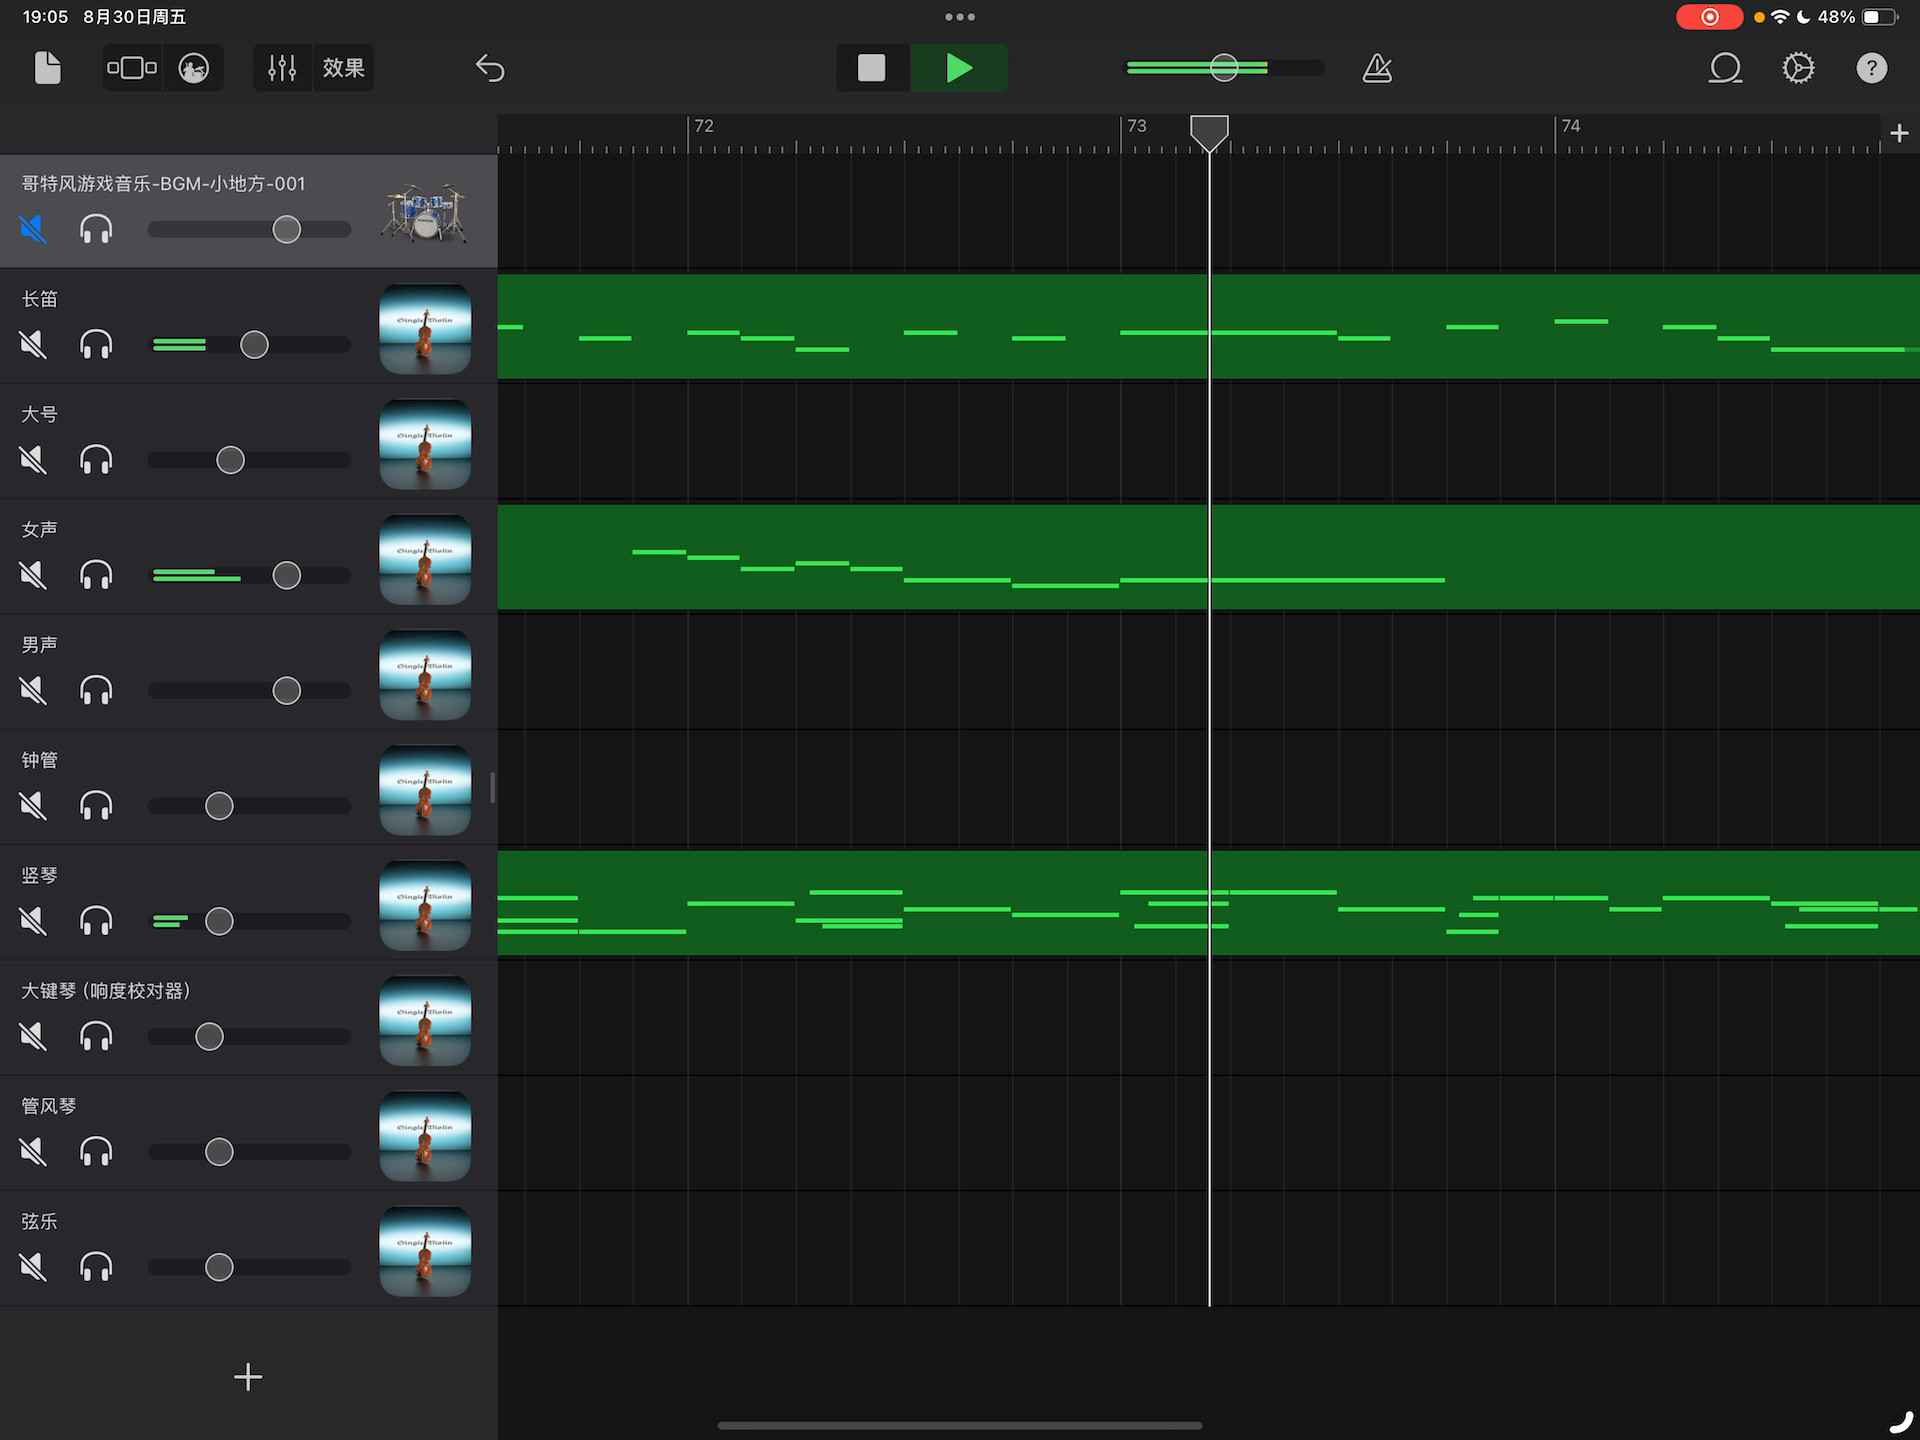Select the 竖琴 green MIDI region
1920x1440 pixels.
tap(1209, 903)
